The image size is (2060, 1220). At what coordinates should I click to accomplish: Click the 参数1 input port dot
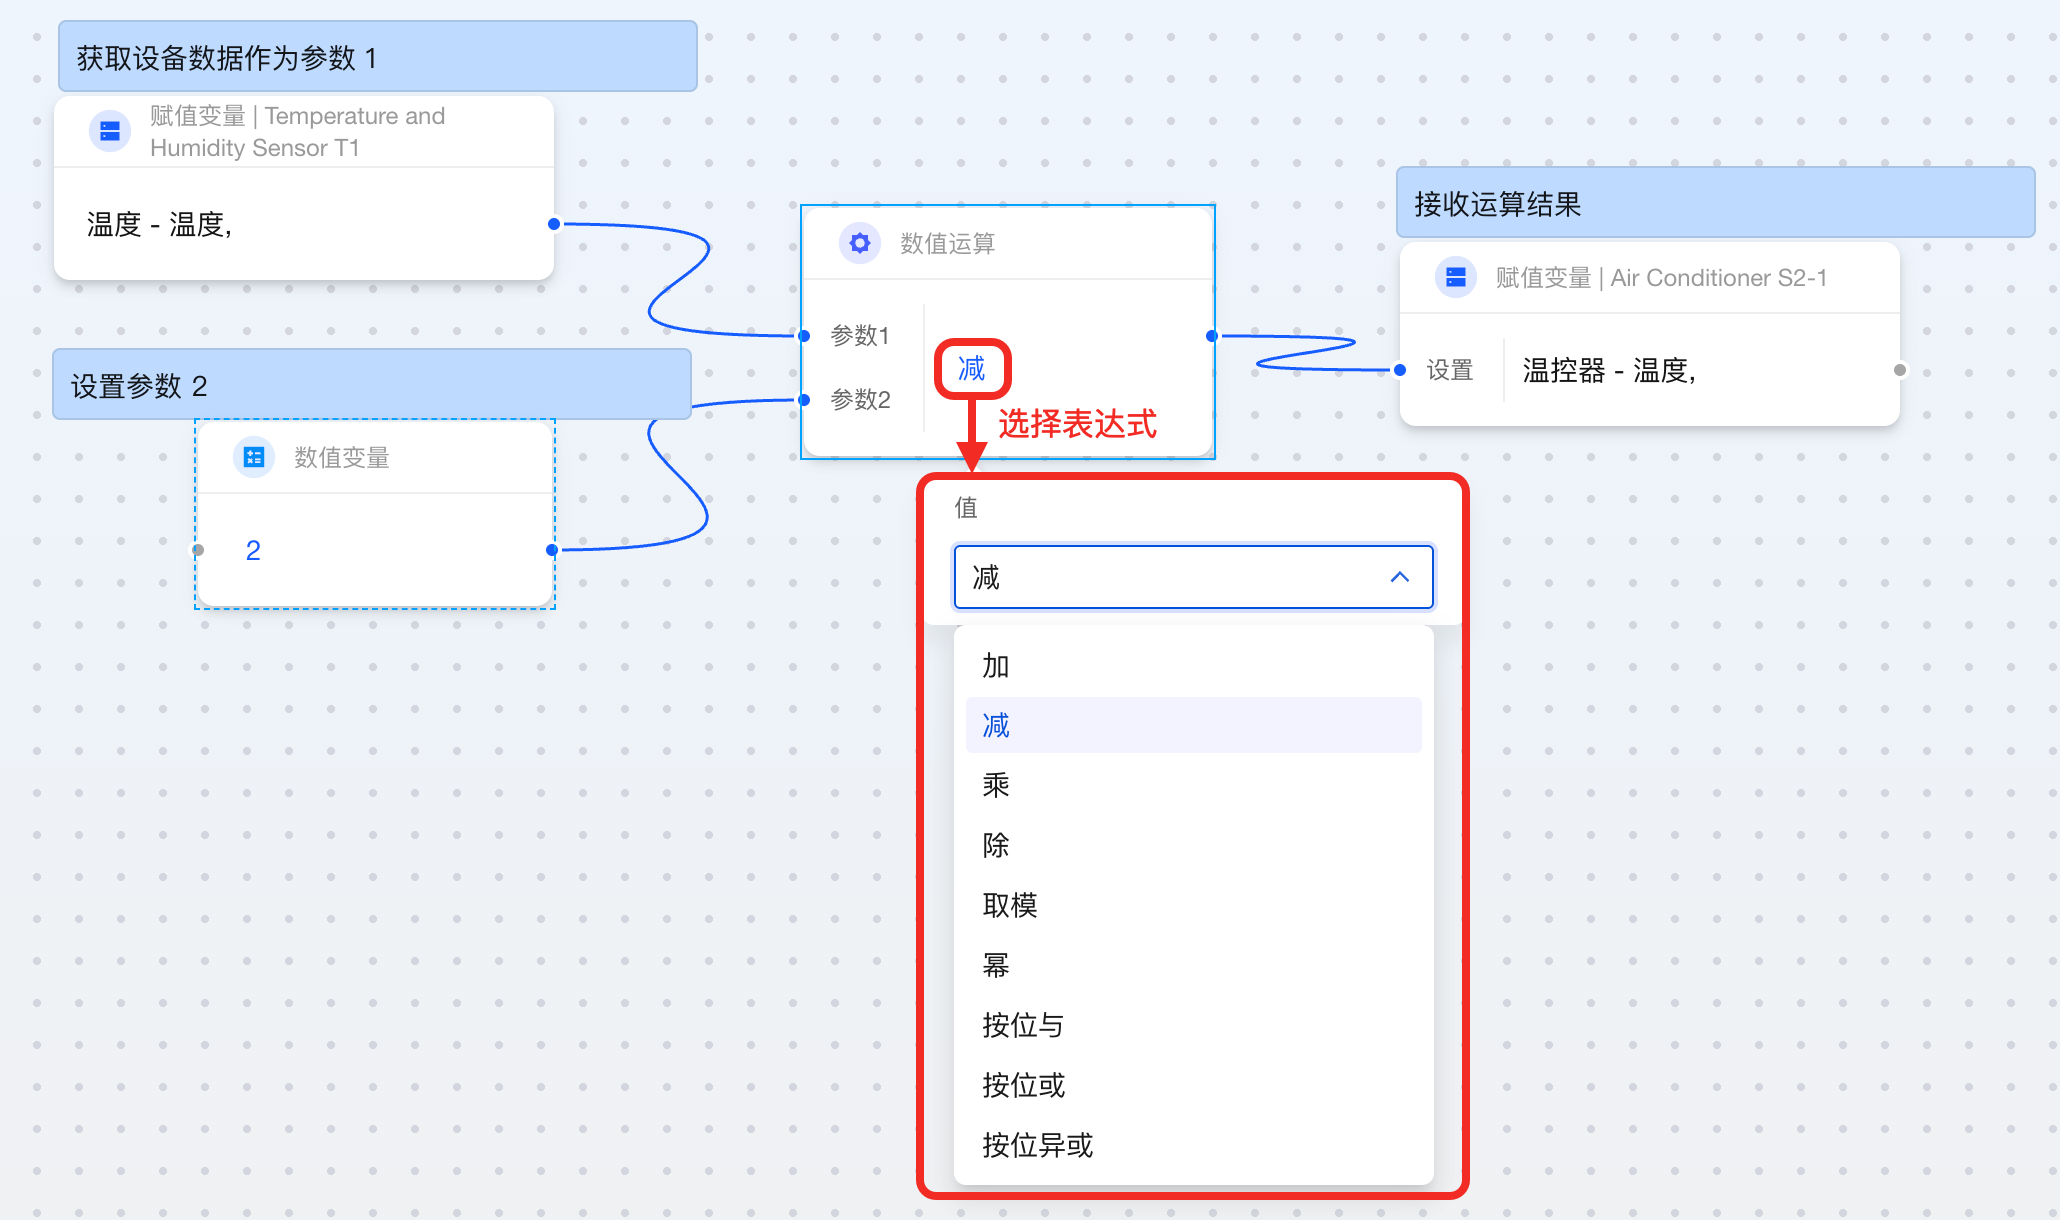point(804,336)
